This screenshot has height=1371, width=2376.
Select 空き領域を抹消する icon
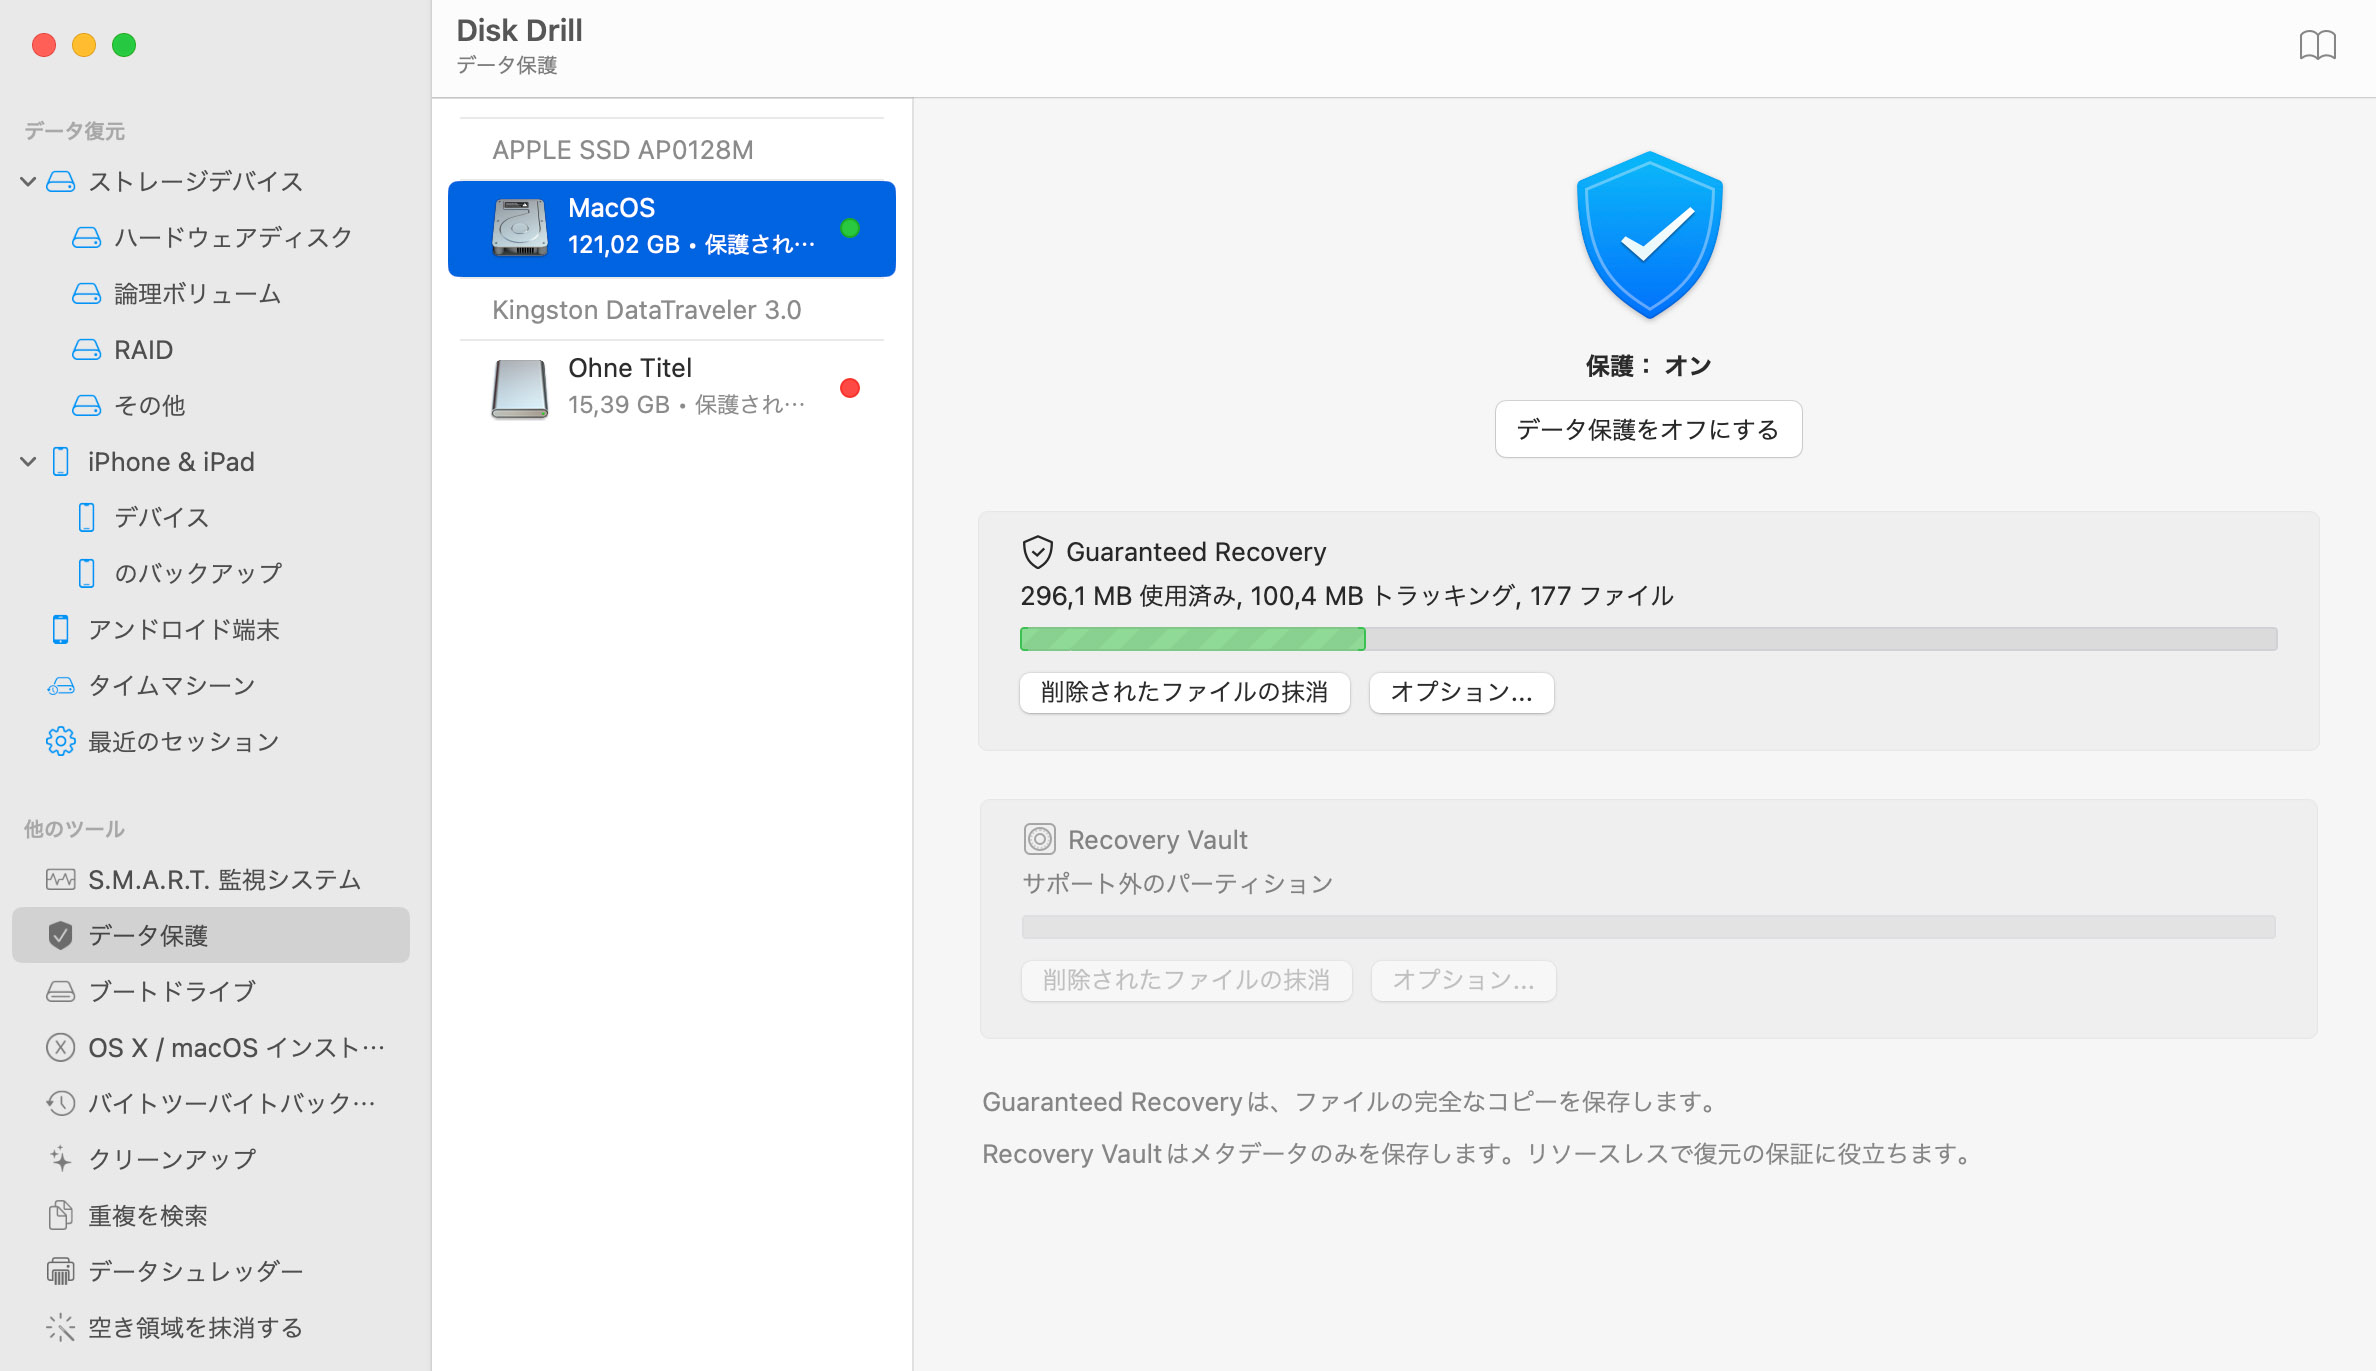pos(59,1327)
